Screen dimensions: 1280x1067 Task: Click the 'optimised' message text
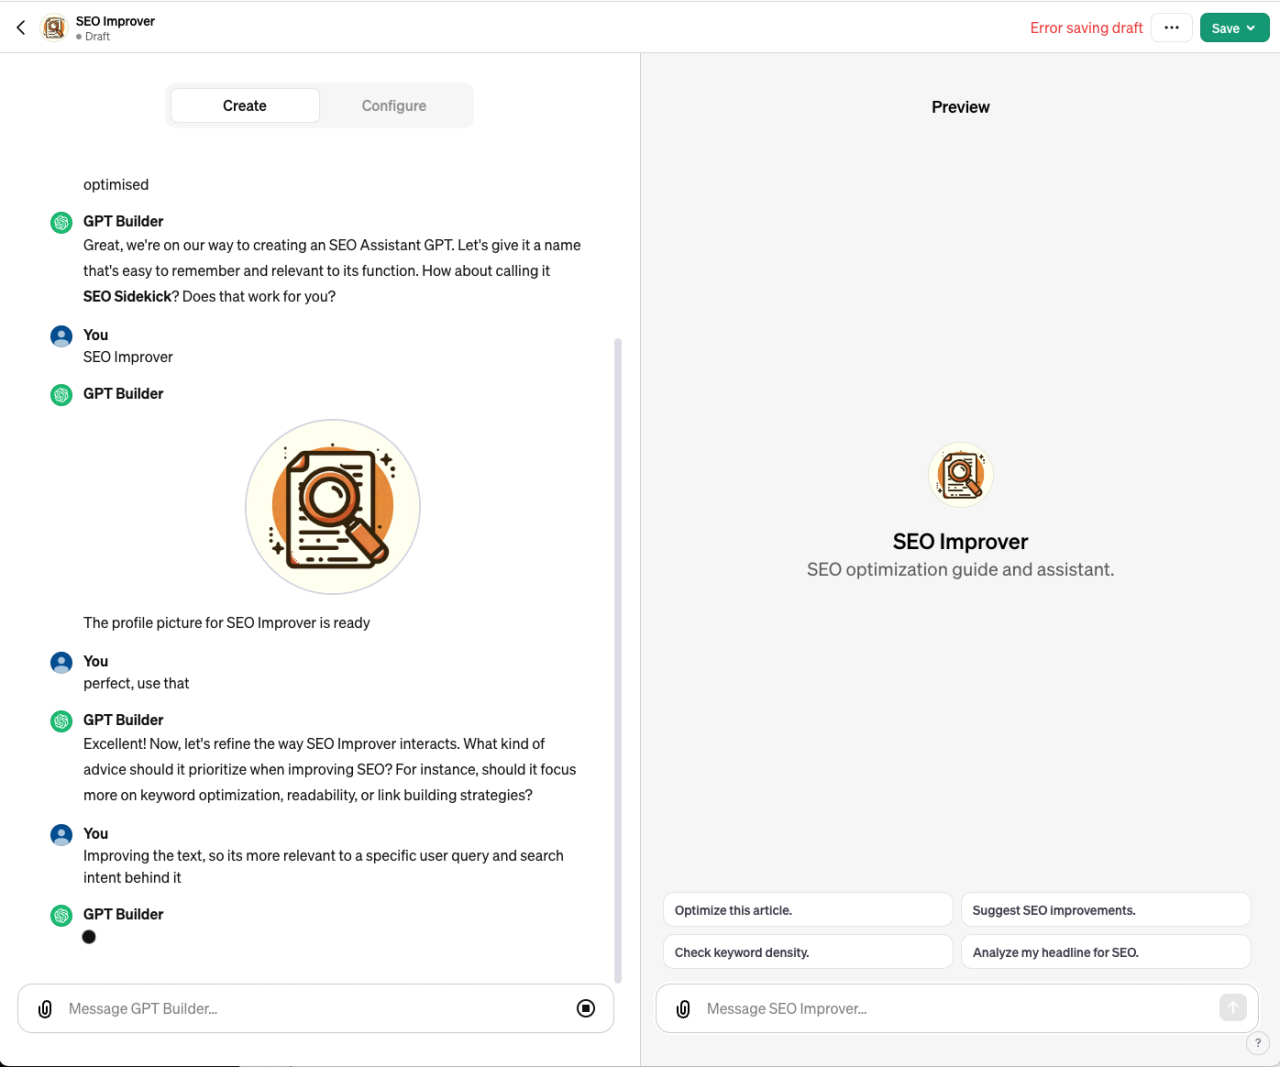[x=116, y=184]
